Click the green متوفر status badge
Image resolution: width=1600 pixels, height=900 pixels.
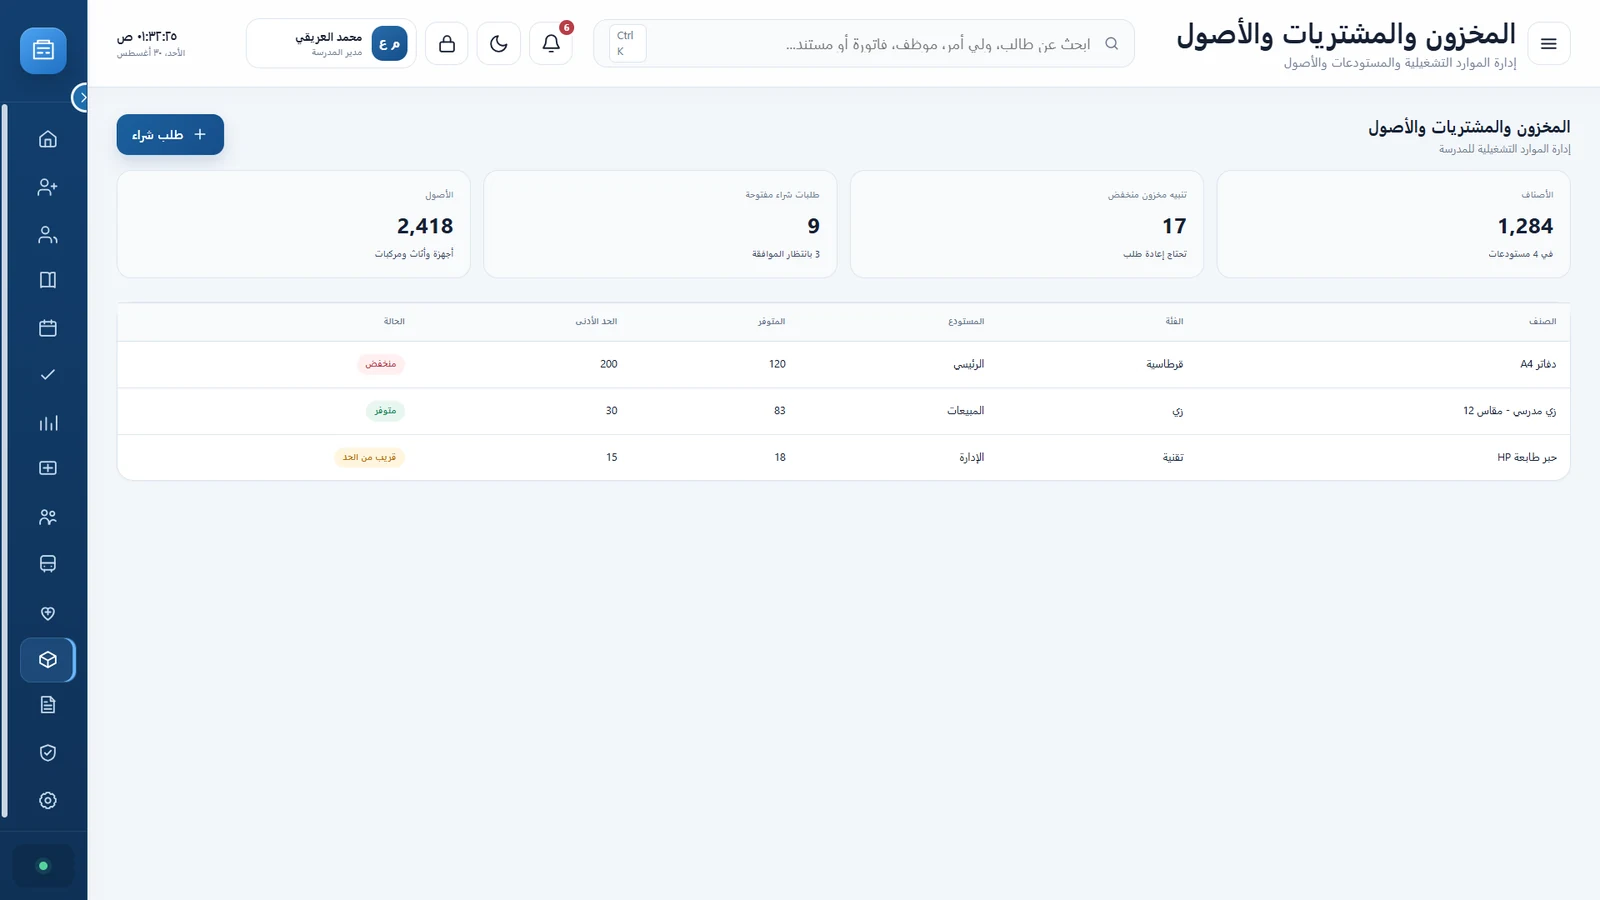pos(385,411)
